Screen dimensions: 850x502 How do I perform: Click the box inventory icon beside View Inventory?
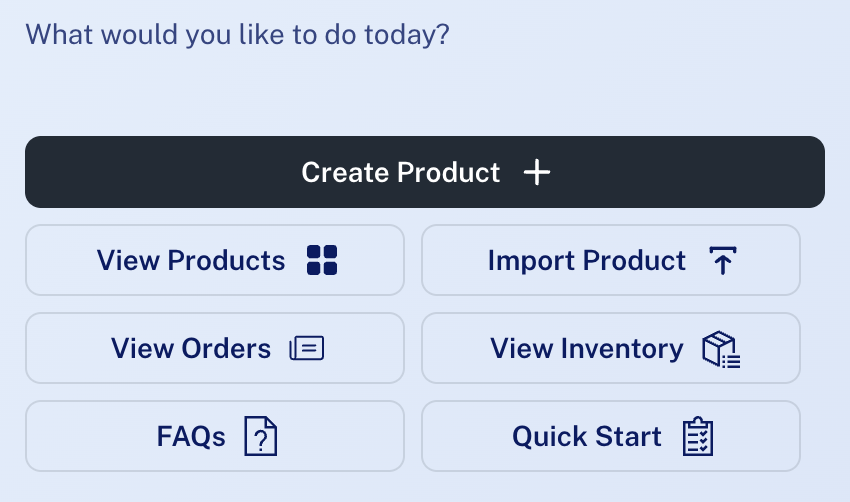tap(721, 349)
